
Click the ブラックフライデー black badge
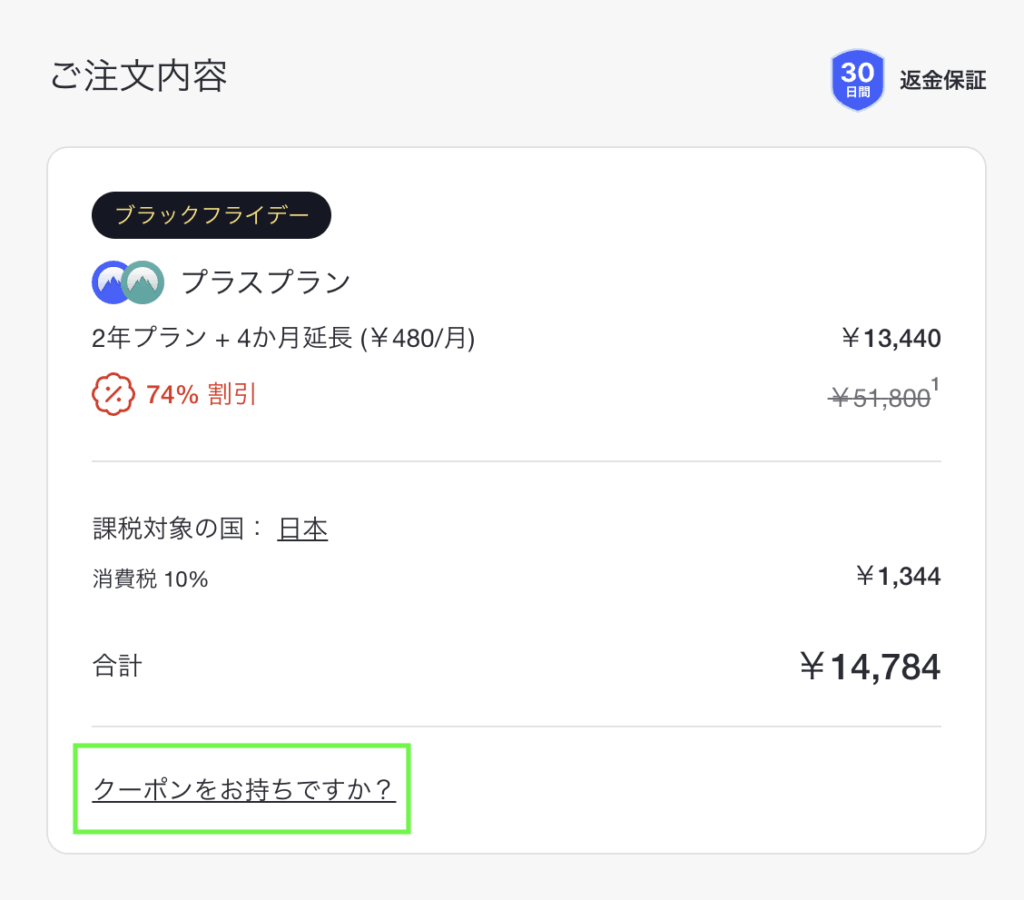[211, 215]
